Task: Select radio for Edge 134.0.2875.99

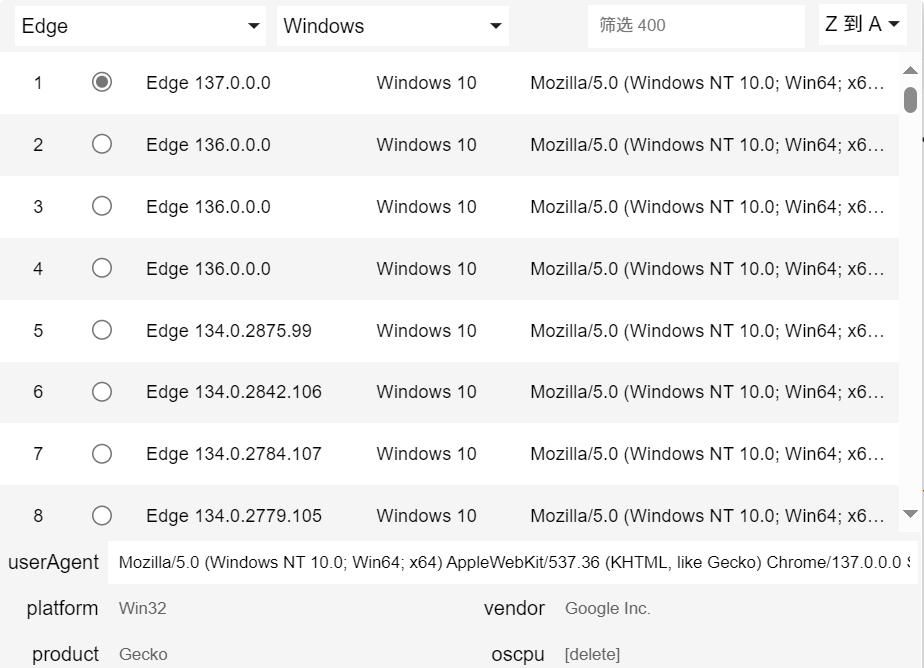Action: point(102,330)
